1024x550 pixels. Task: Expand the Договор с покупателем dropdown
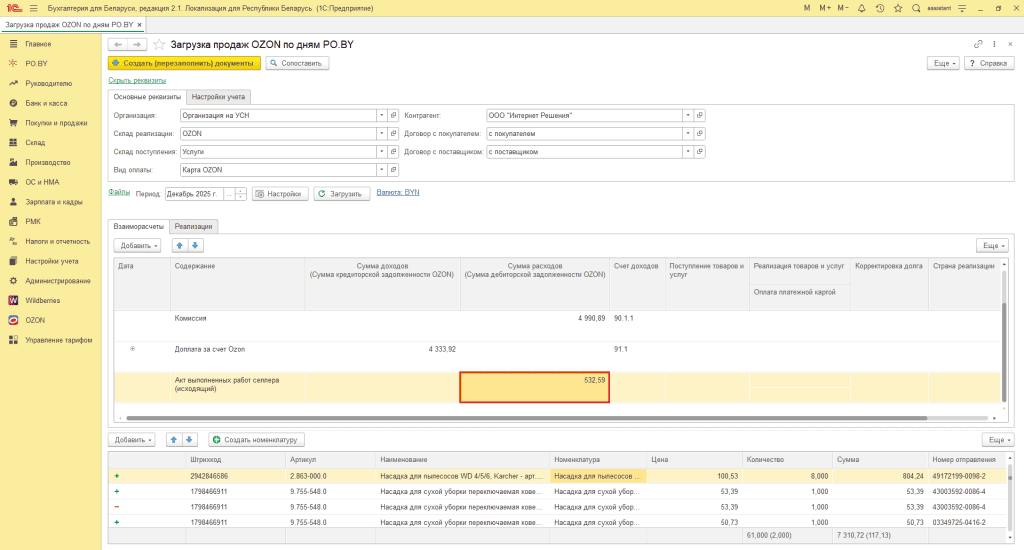[688, 133]
